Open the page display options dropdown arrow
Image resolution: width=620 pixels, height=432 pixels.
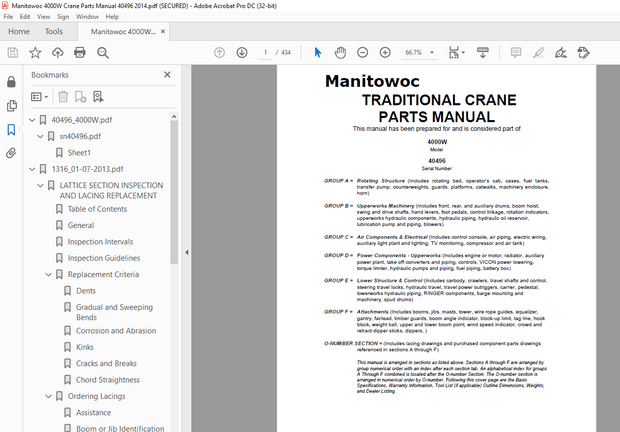tap(463, 53)
